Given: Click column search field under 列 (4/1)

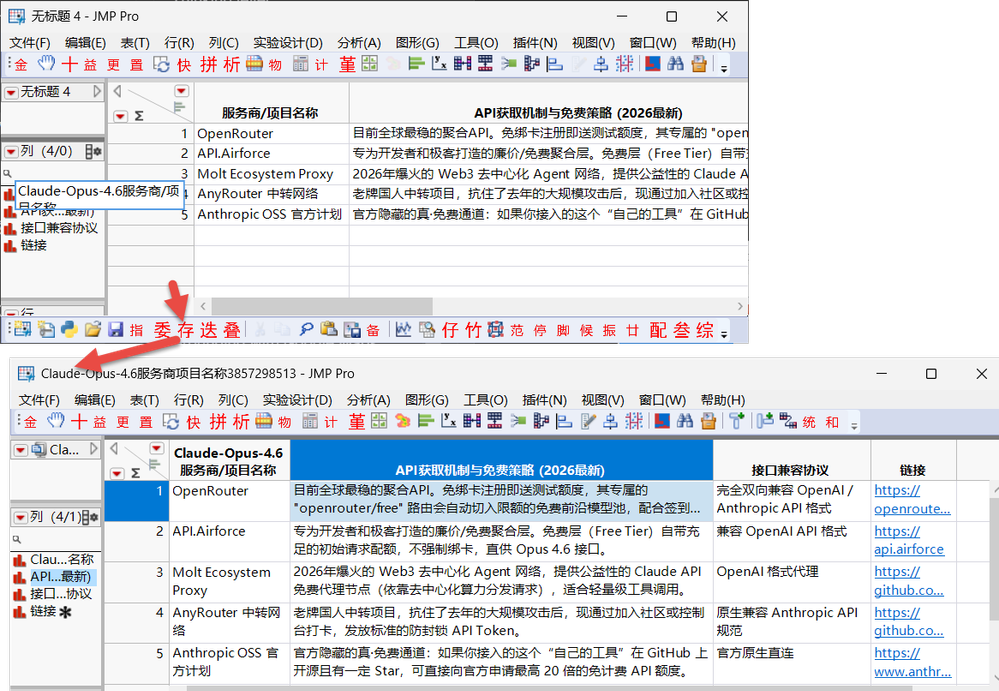Looking at the screenshot, I should 56,539.
